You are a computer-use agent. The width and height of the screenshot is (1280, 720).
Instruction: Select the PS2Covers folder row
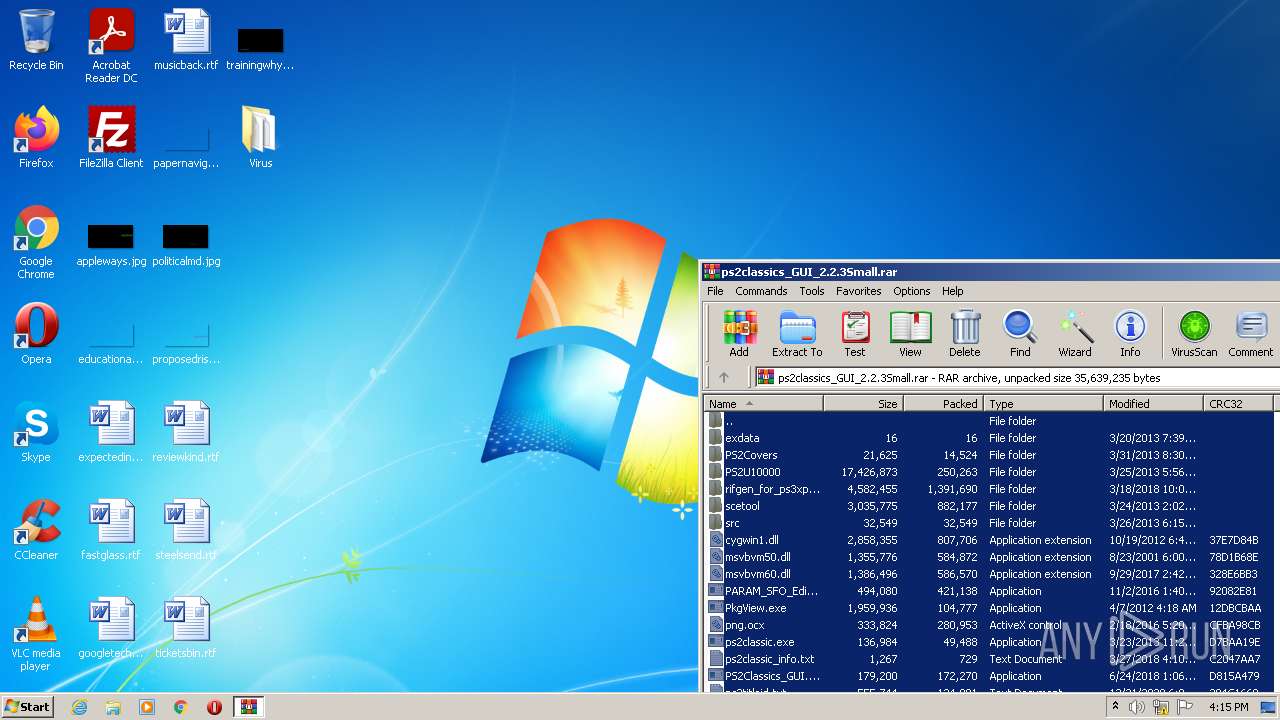coord(990,455)
